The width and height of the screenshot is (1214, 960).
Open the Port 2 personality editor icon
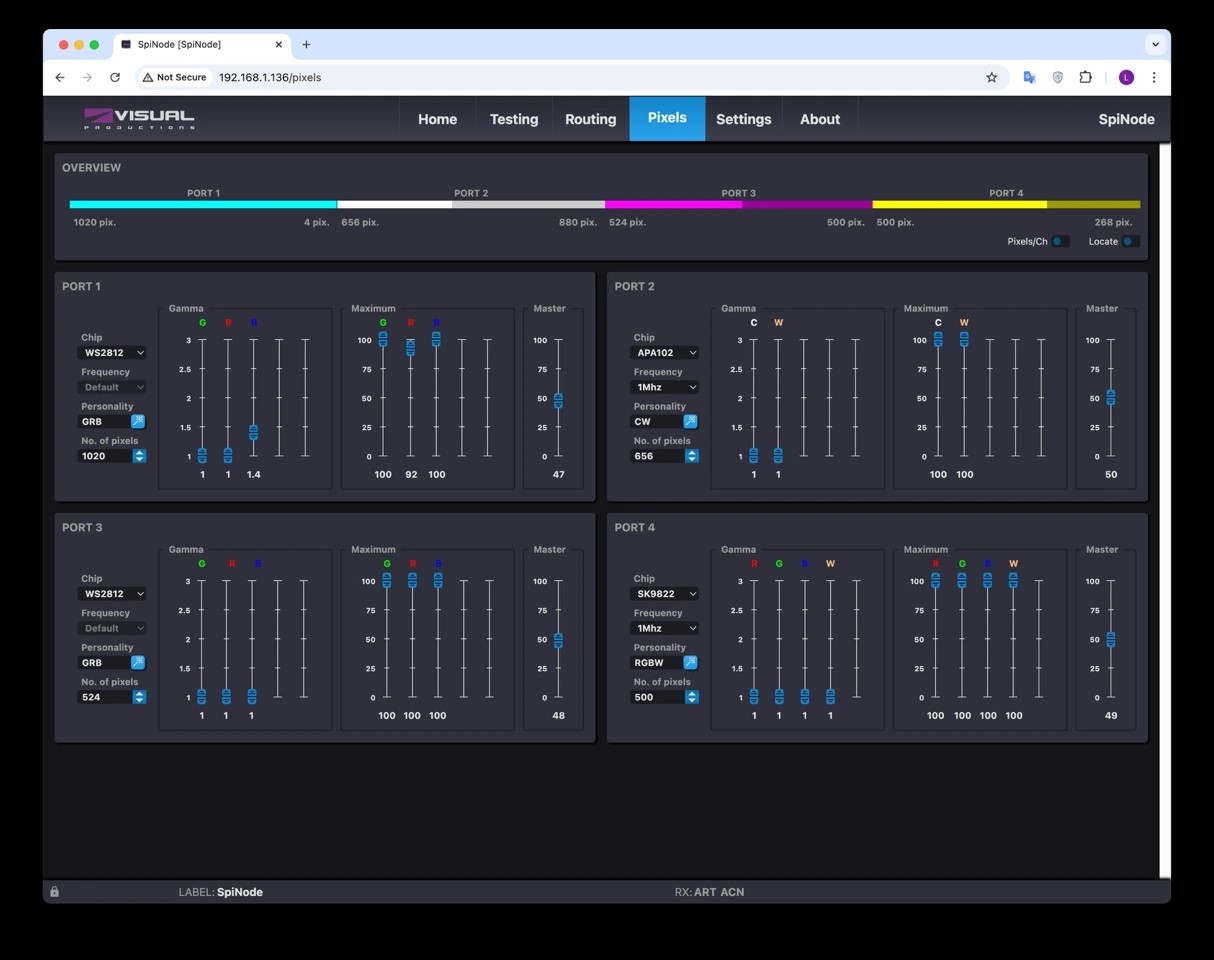point(690,422)
